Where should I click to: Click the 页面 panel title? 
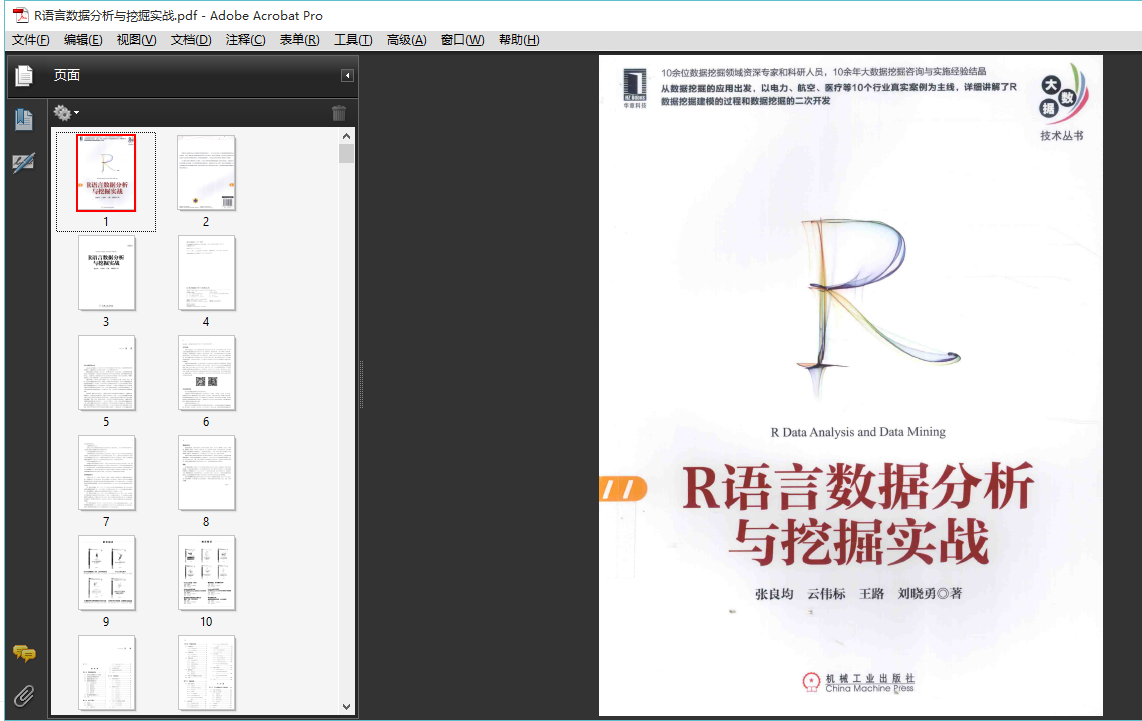(66, 75)
